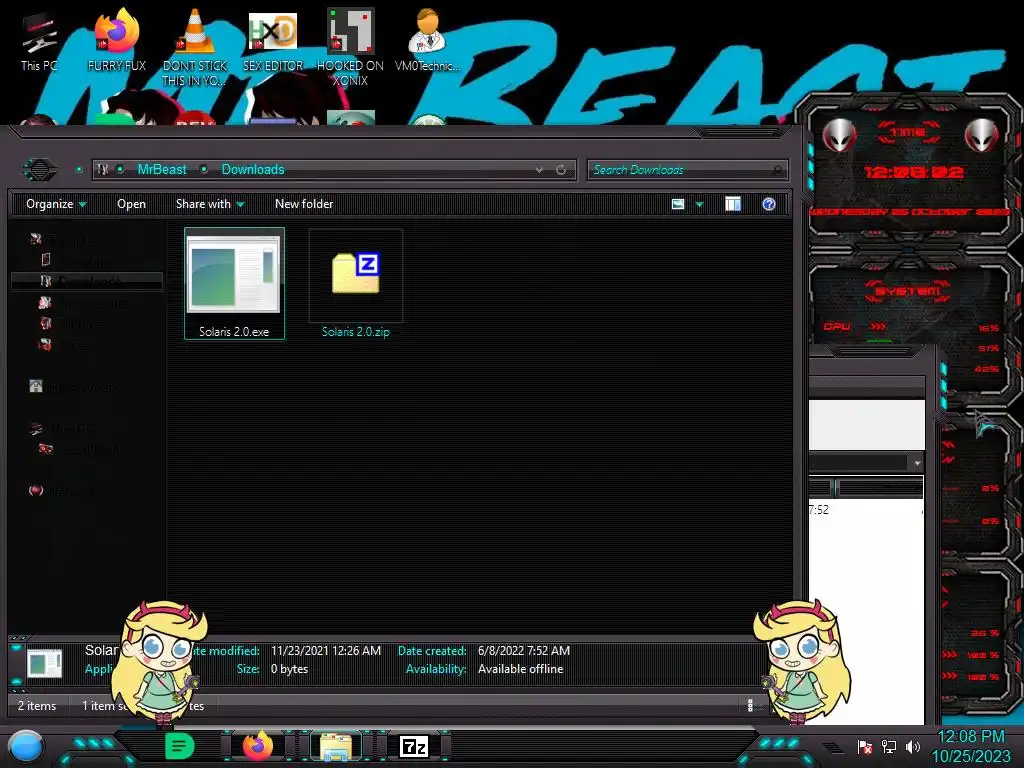This screenshot has width=1024, height=768.
Task: Click the volume speaker tray icon
Action: point(912,746)
